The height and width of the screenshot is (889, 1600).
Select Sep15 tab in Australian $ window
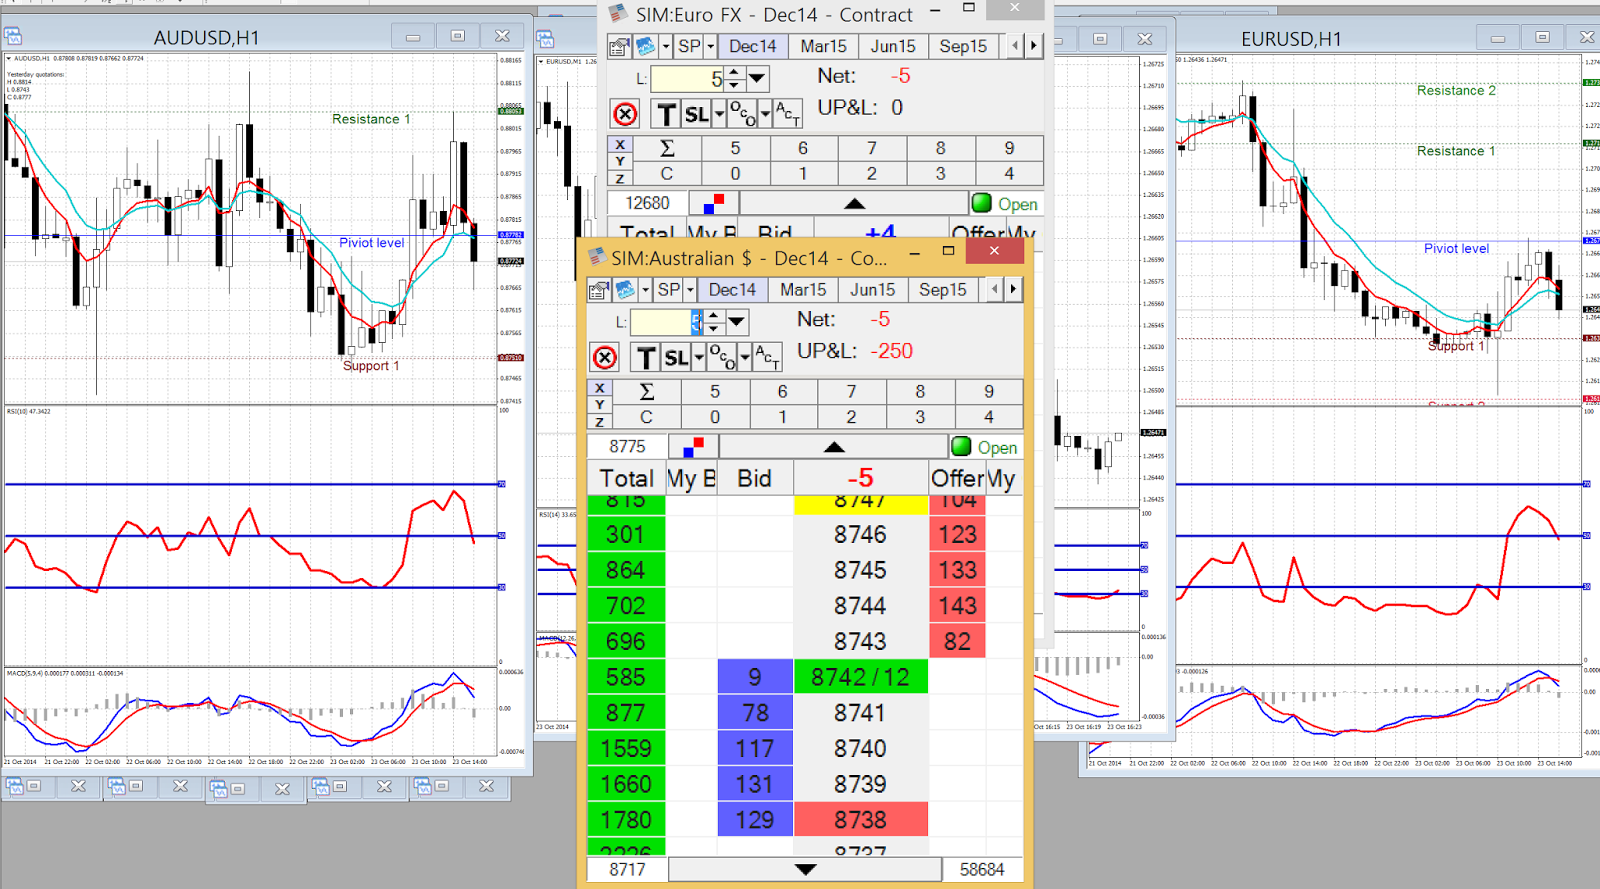pyautogui.click(x=943, y=290)
